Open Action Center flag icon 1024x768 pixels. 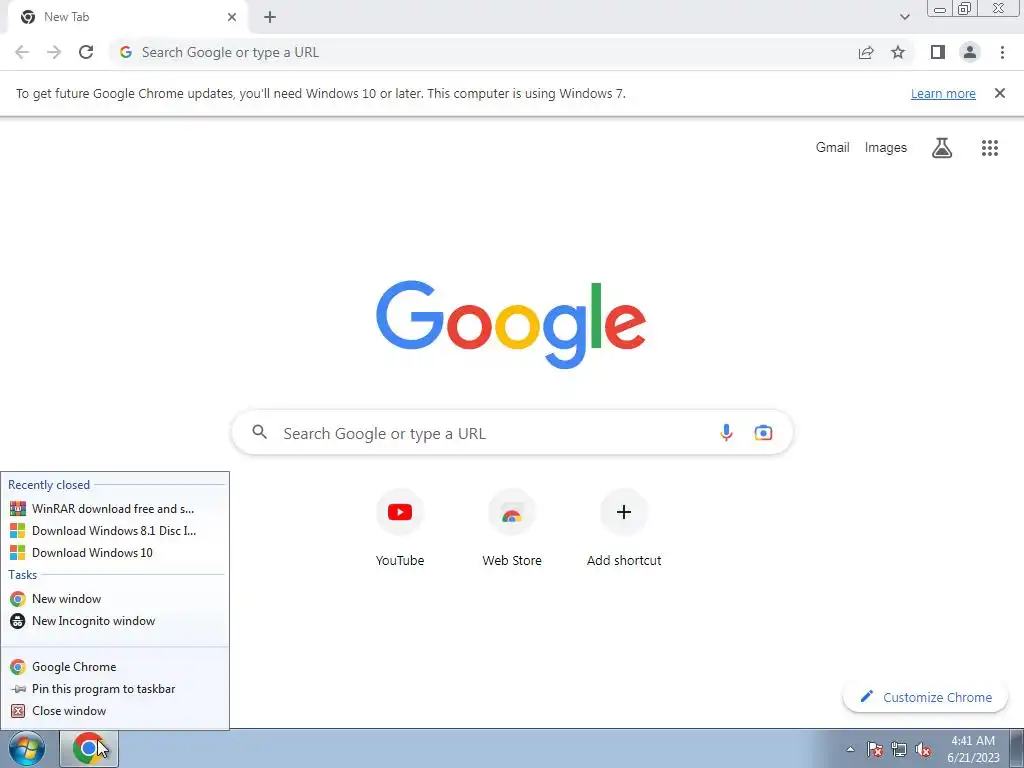click(875, 749)
